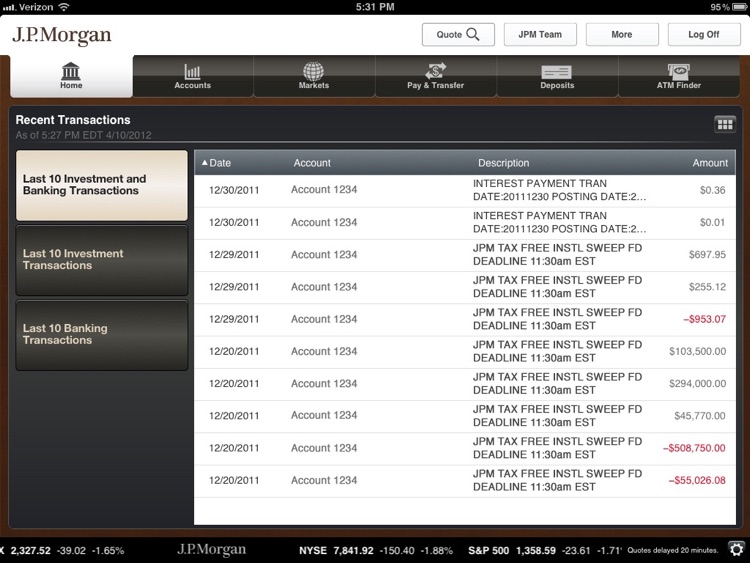Select the -$508,750.00 transaction amount

pos(694,448)
